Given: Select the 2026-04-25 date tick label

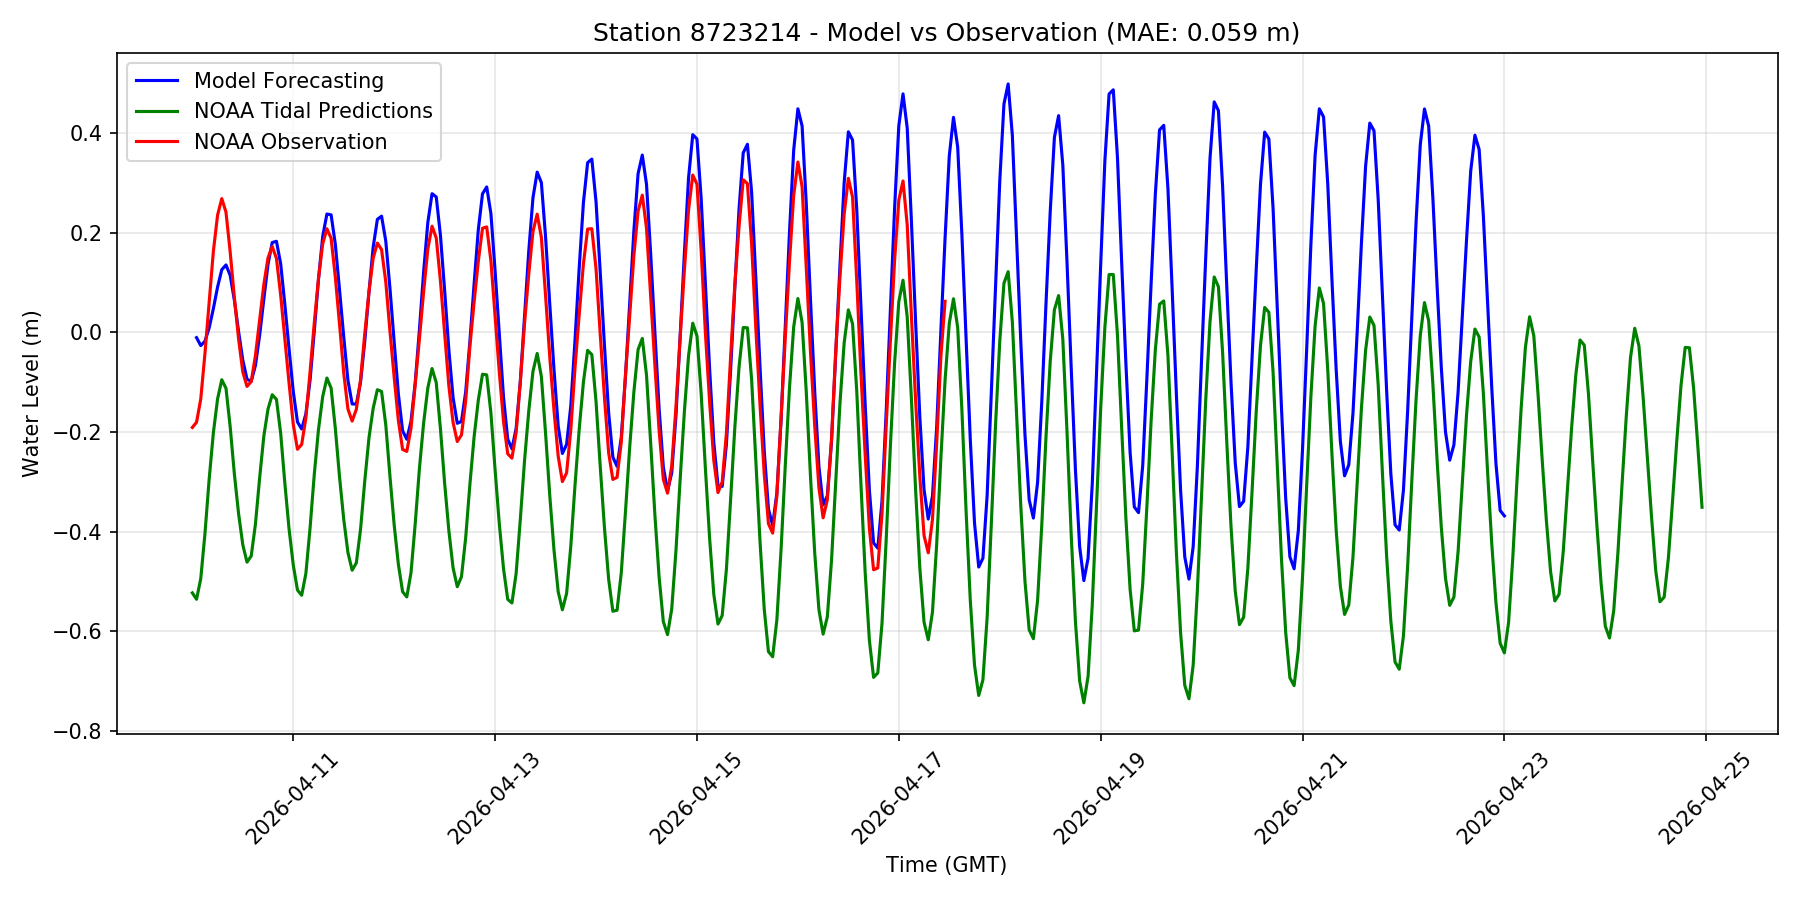Looking at the screenshot, I should point(1705,799).
